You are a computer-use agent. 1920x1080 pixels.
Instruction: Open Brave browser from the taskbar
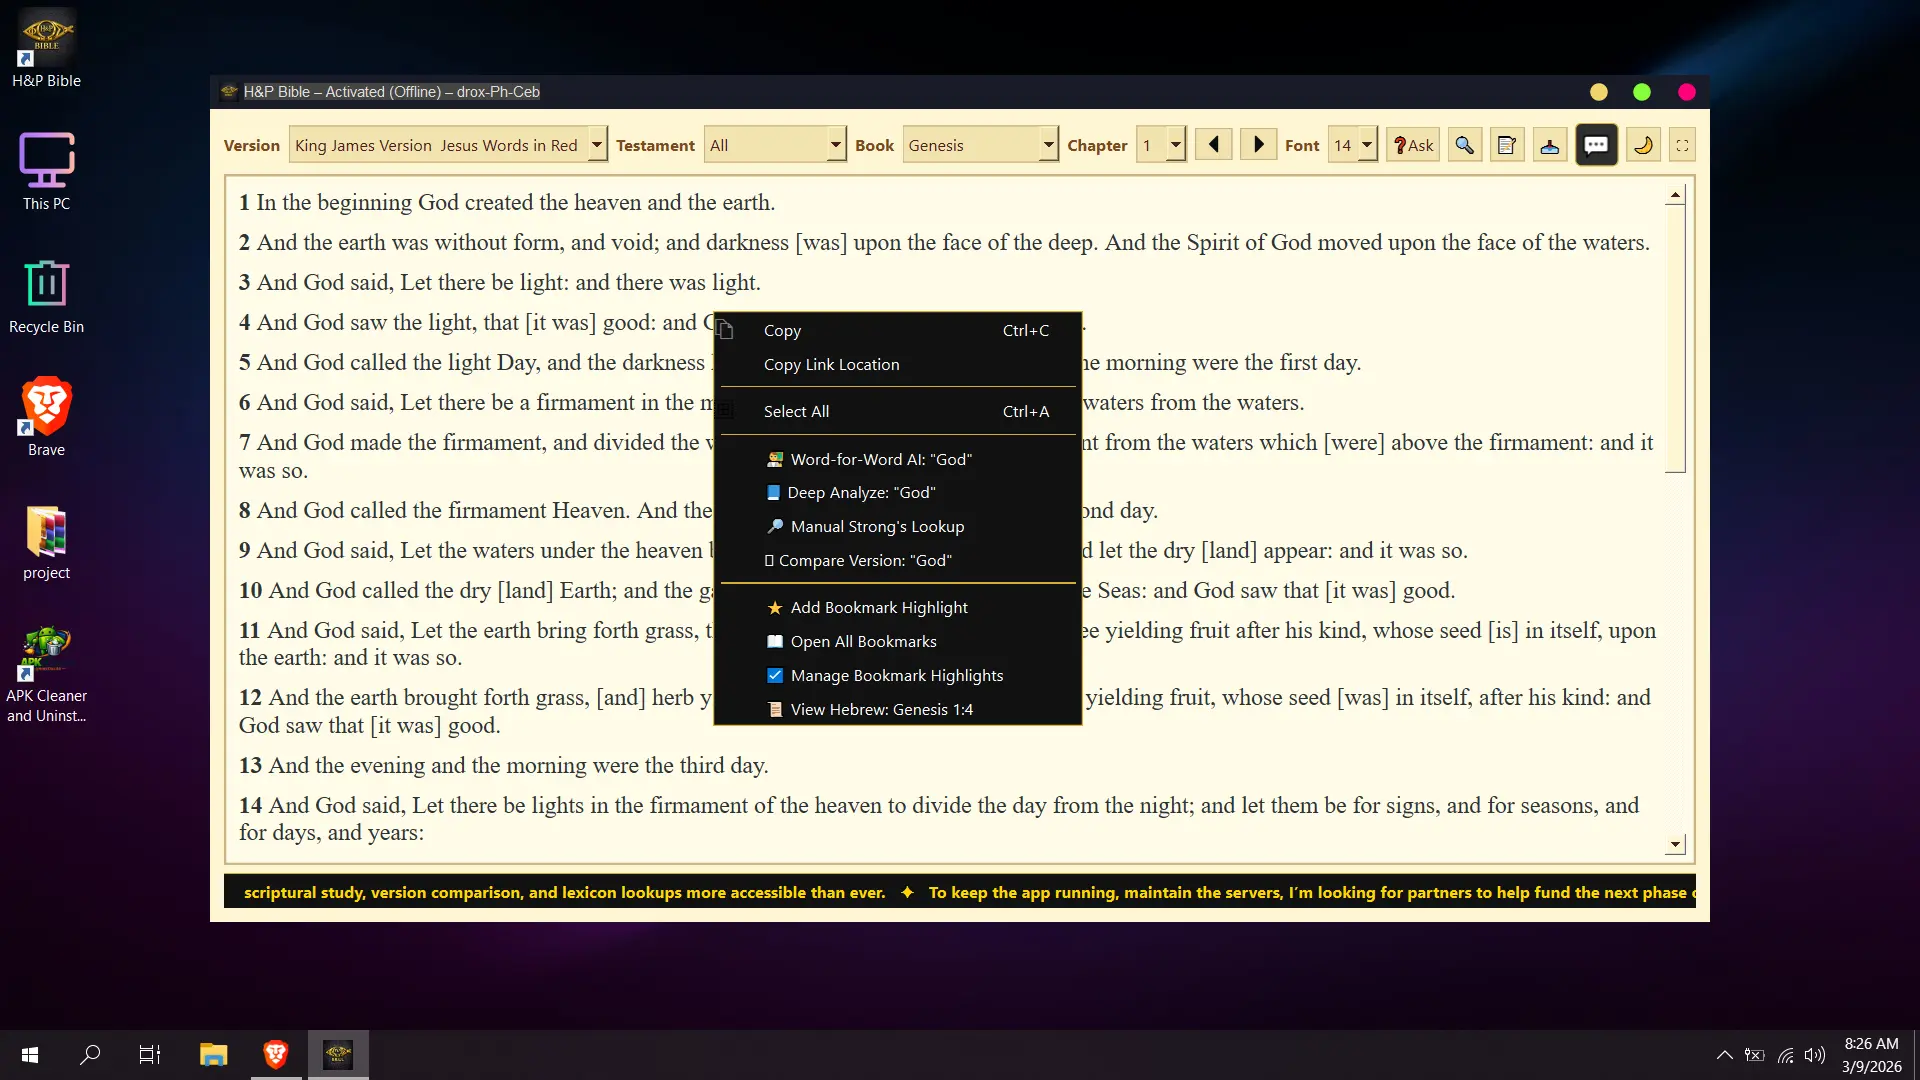(x=276, y=1054)
